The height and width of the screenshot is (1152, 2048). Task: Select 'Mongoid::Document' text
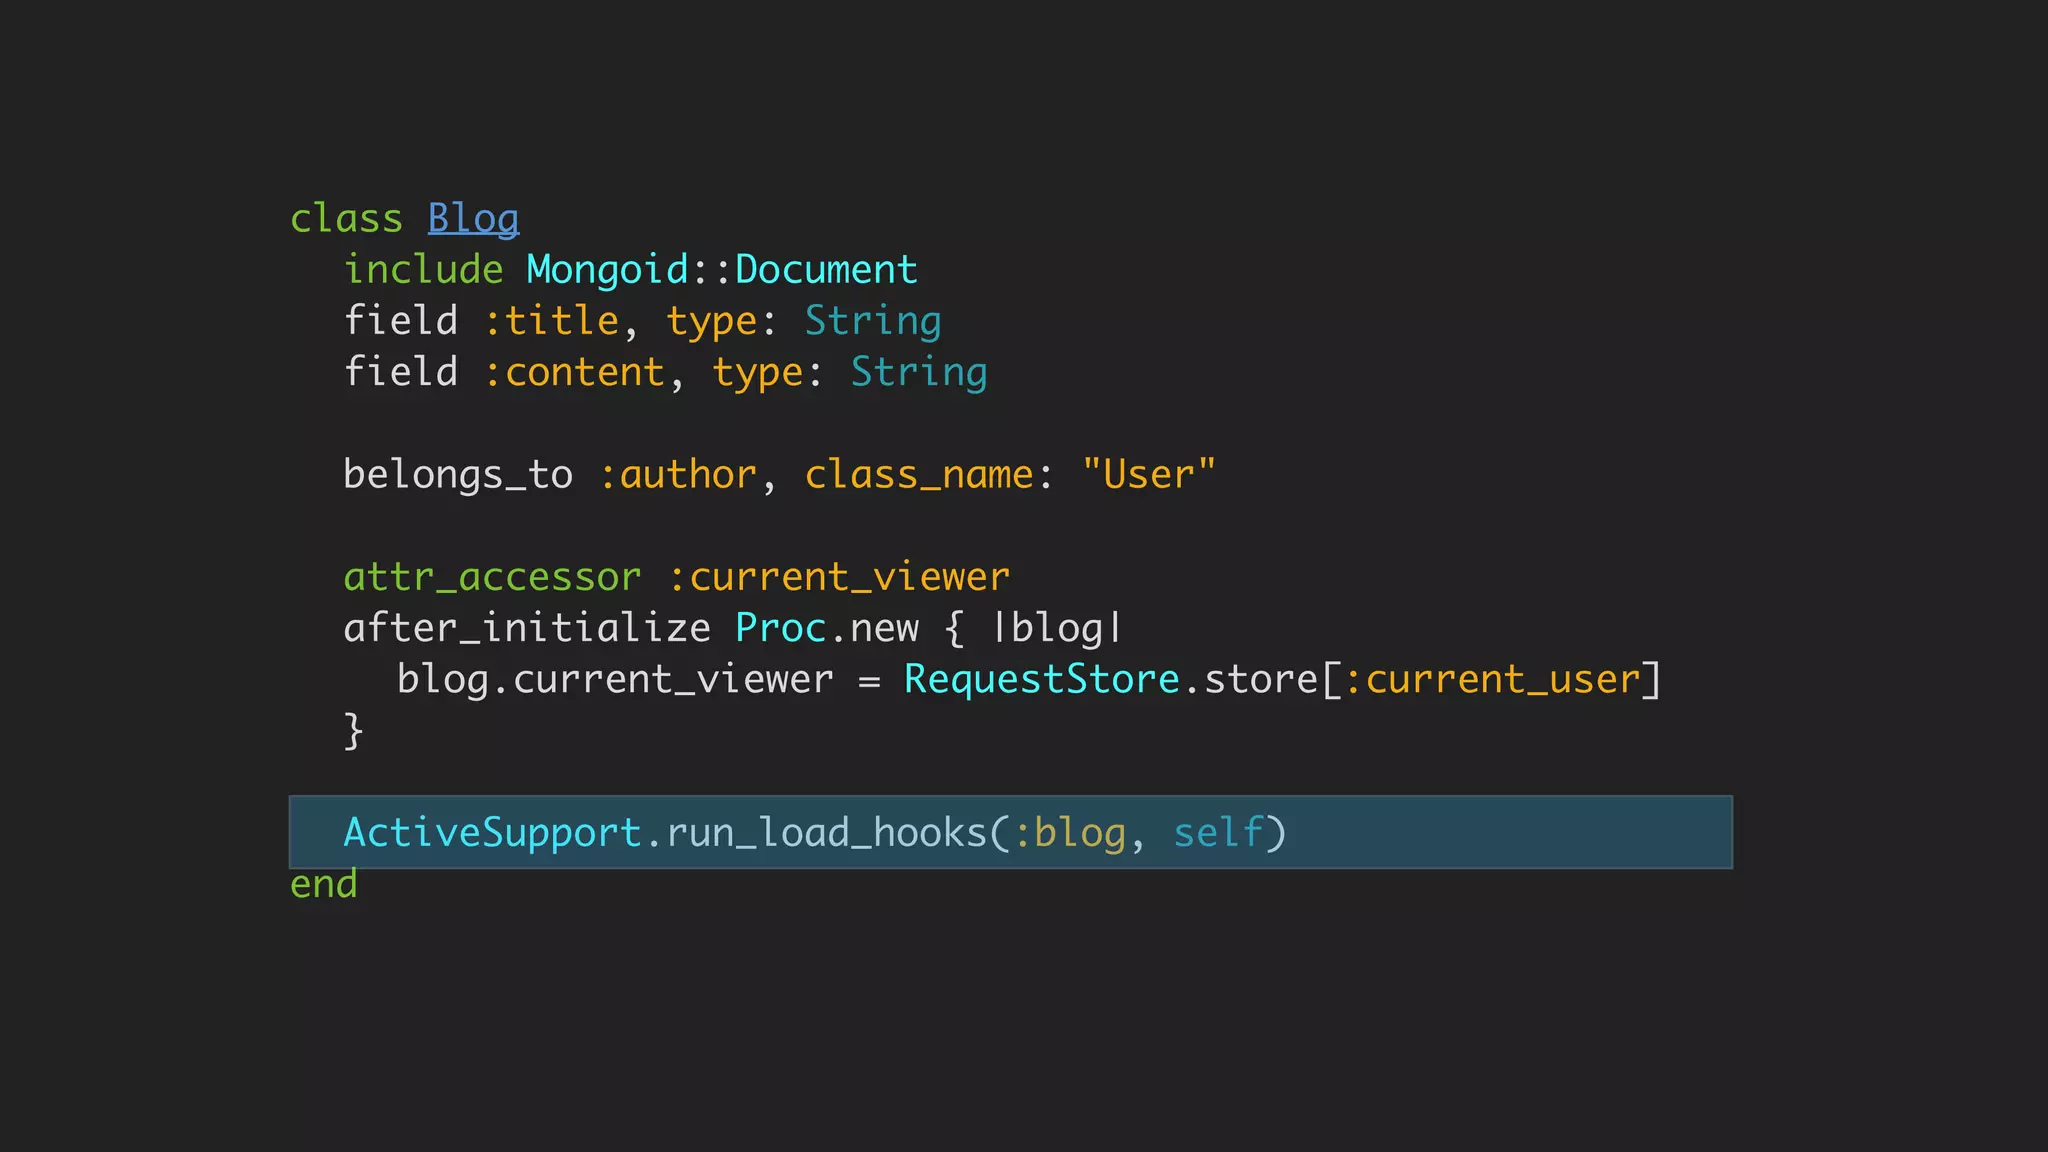[721, 270]
